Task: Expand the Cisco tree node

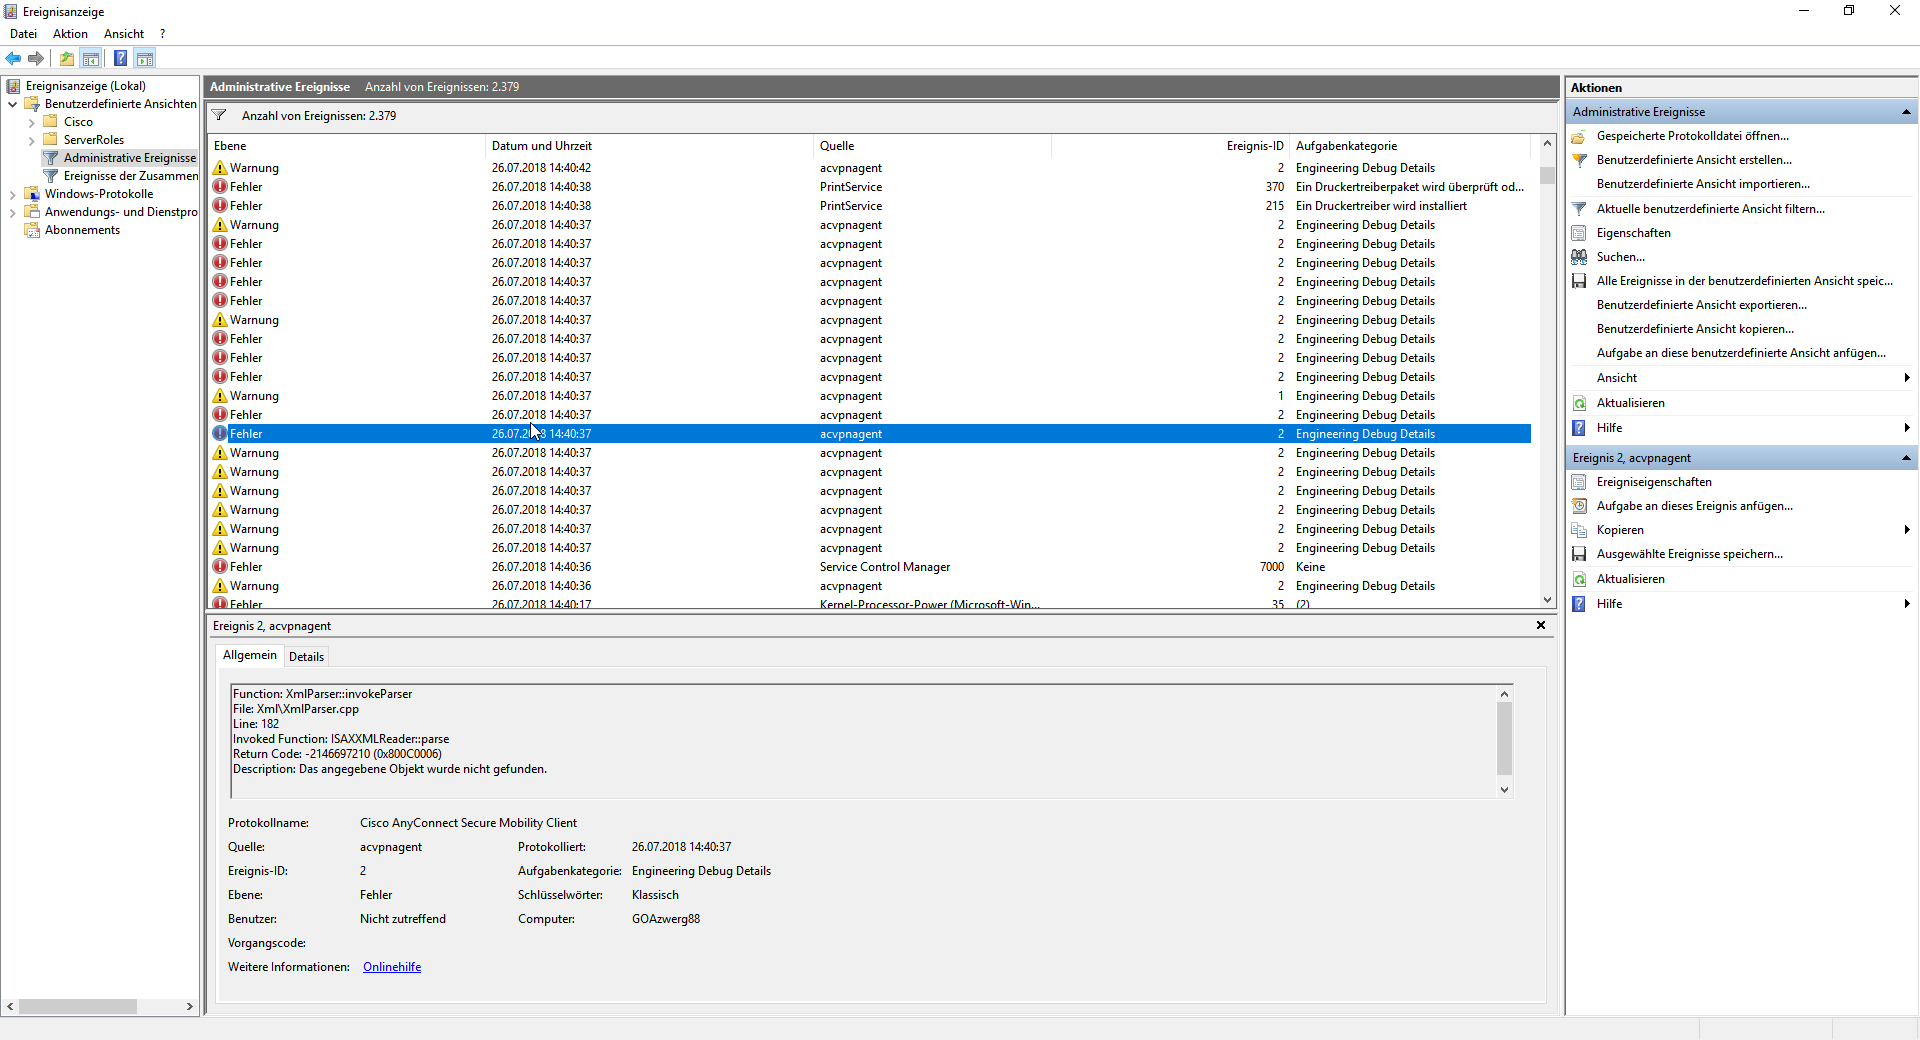Action: point(31,122)
